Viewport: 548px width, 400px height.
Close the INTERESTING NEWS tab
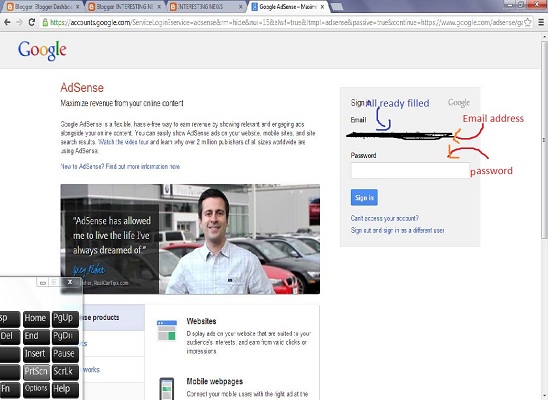coord(240,7)
